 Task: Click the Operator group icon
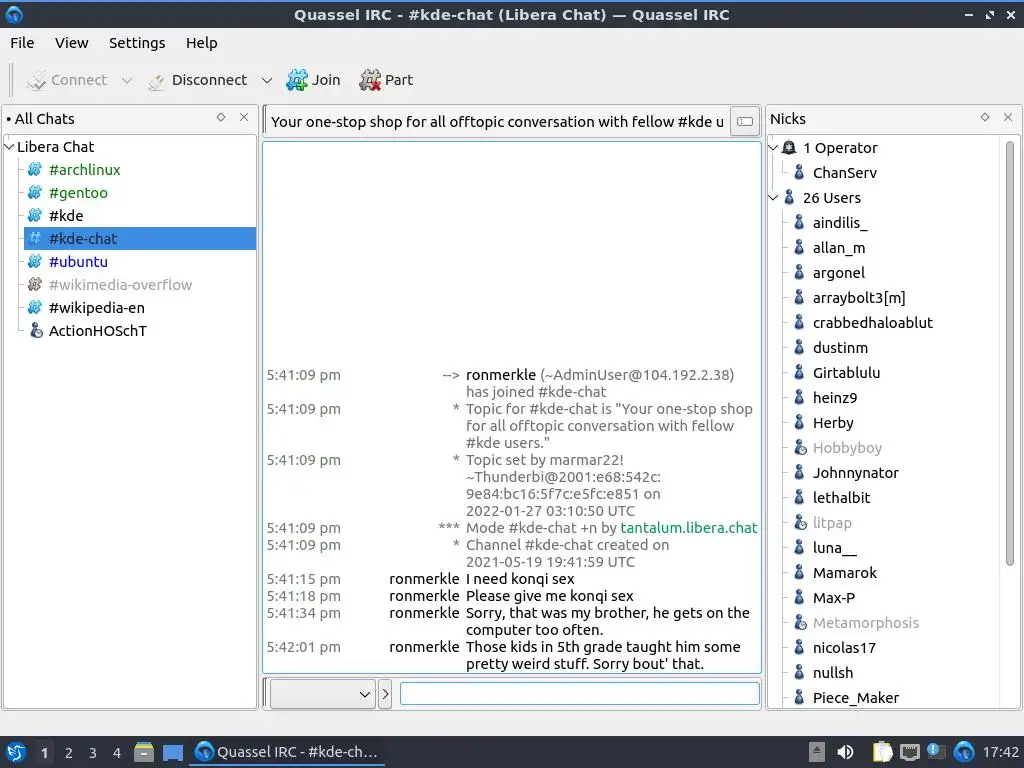coord(789,148)
